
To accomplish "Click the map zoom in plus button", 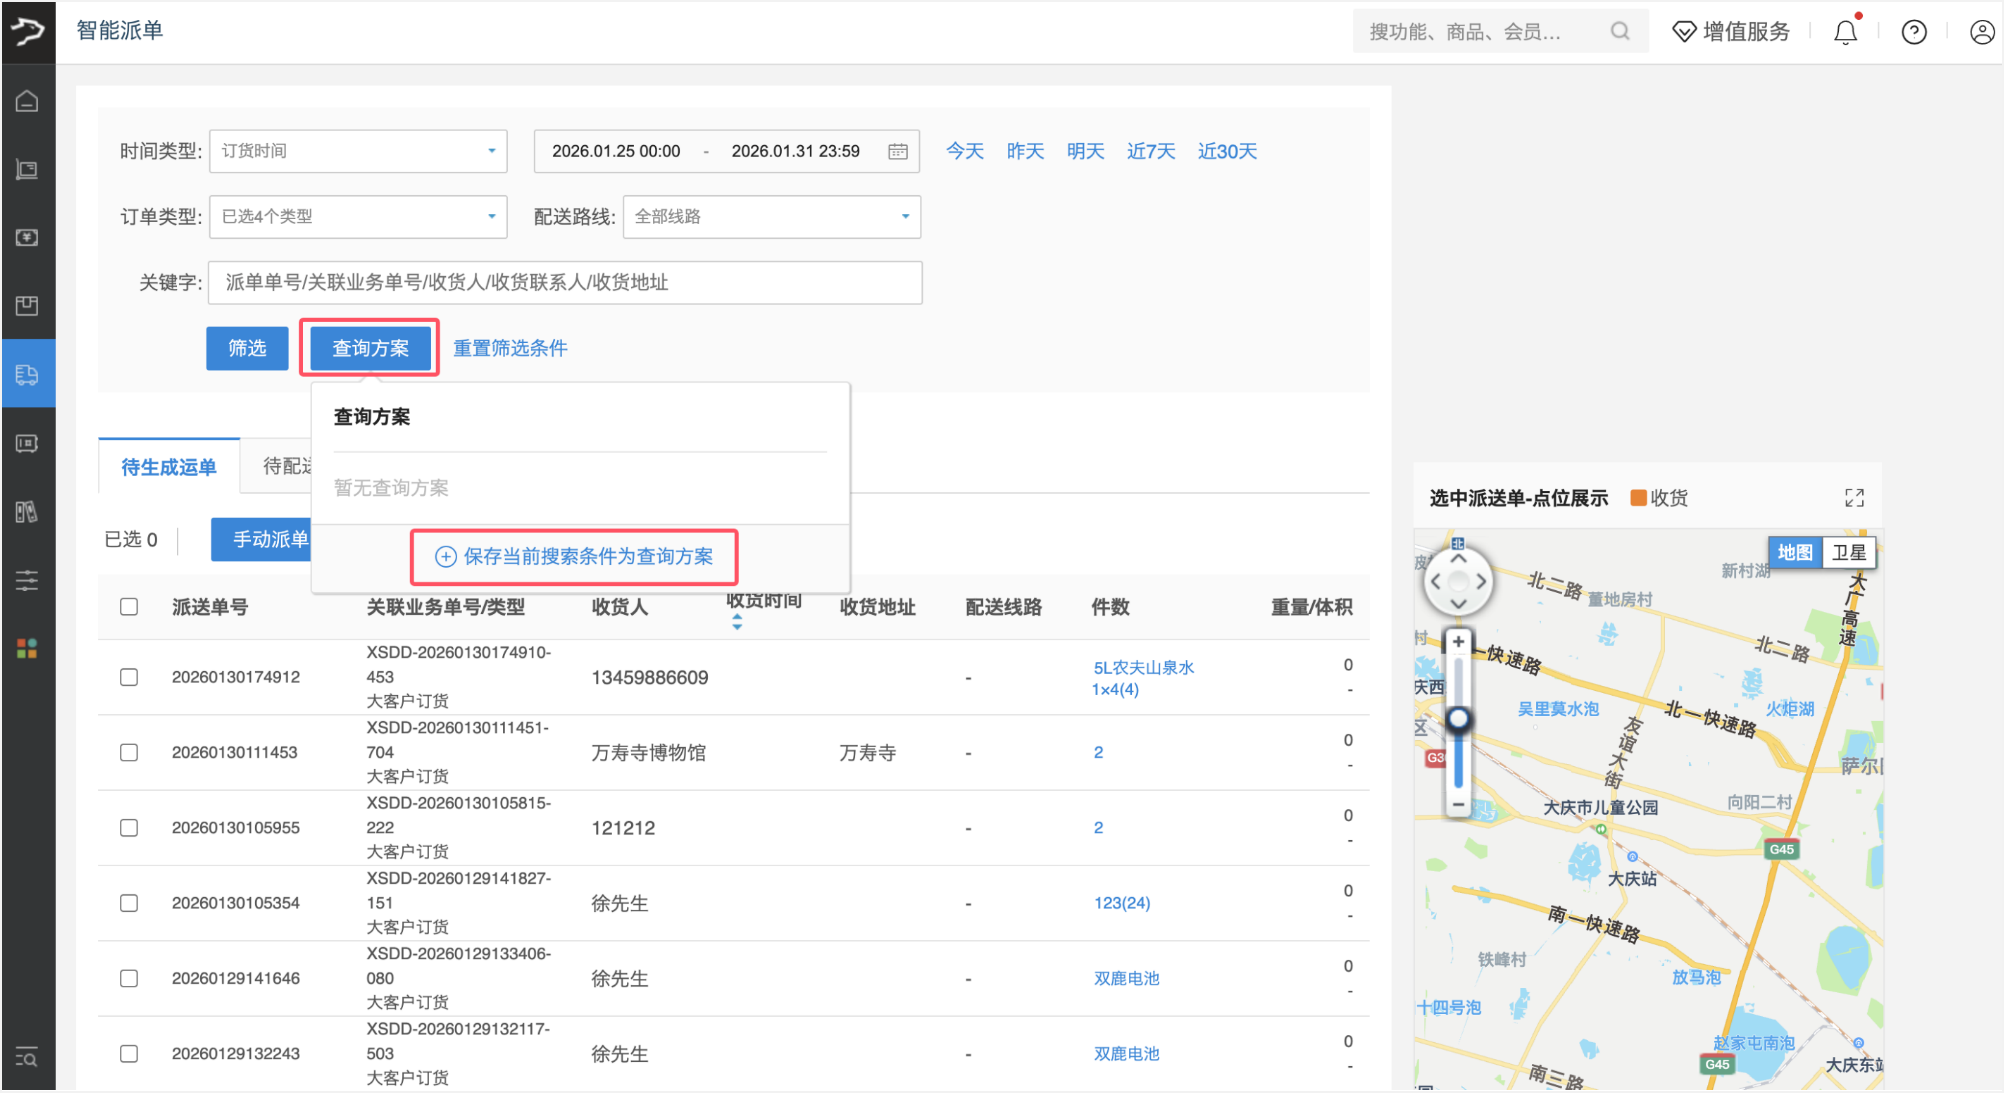I will tap(1458, 642).
